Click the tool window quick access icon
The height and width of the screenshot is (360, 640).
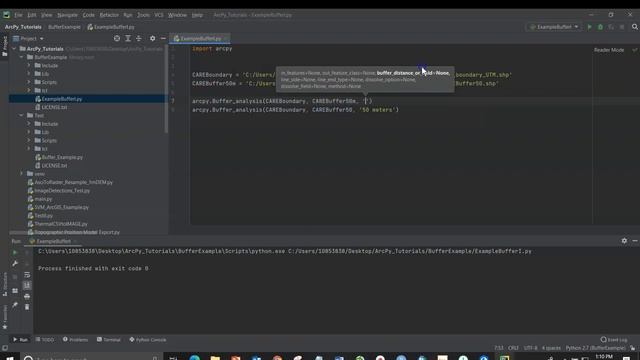5,348
